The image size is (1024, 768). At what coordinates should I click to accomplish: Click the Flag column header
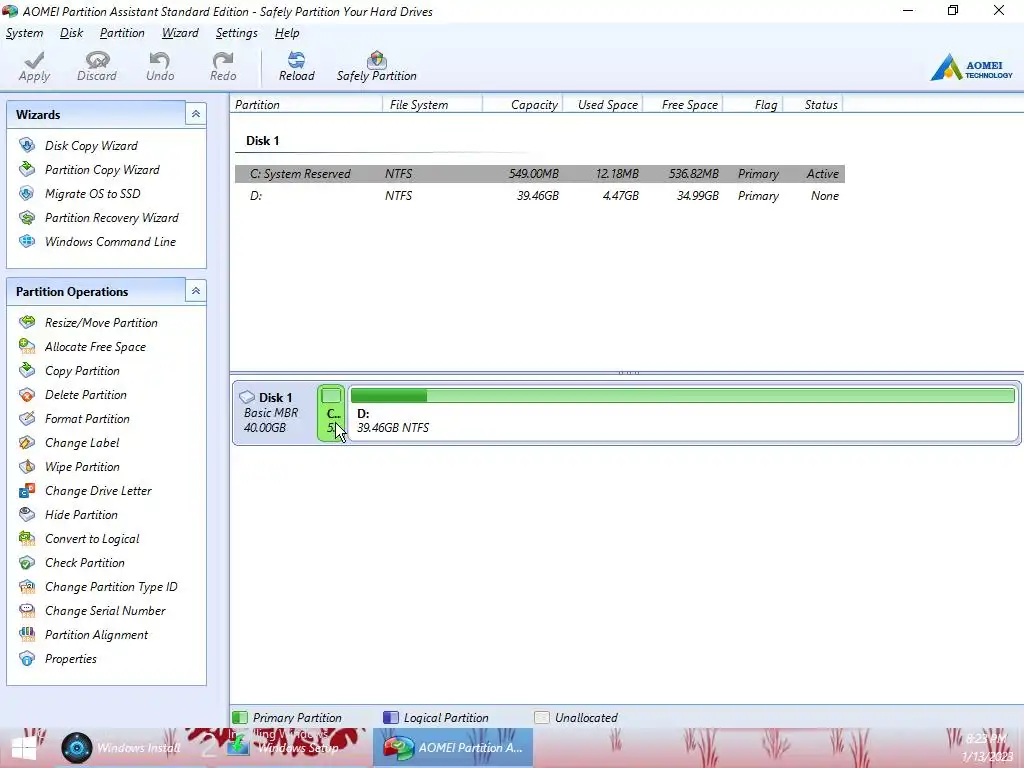753,104
